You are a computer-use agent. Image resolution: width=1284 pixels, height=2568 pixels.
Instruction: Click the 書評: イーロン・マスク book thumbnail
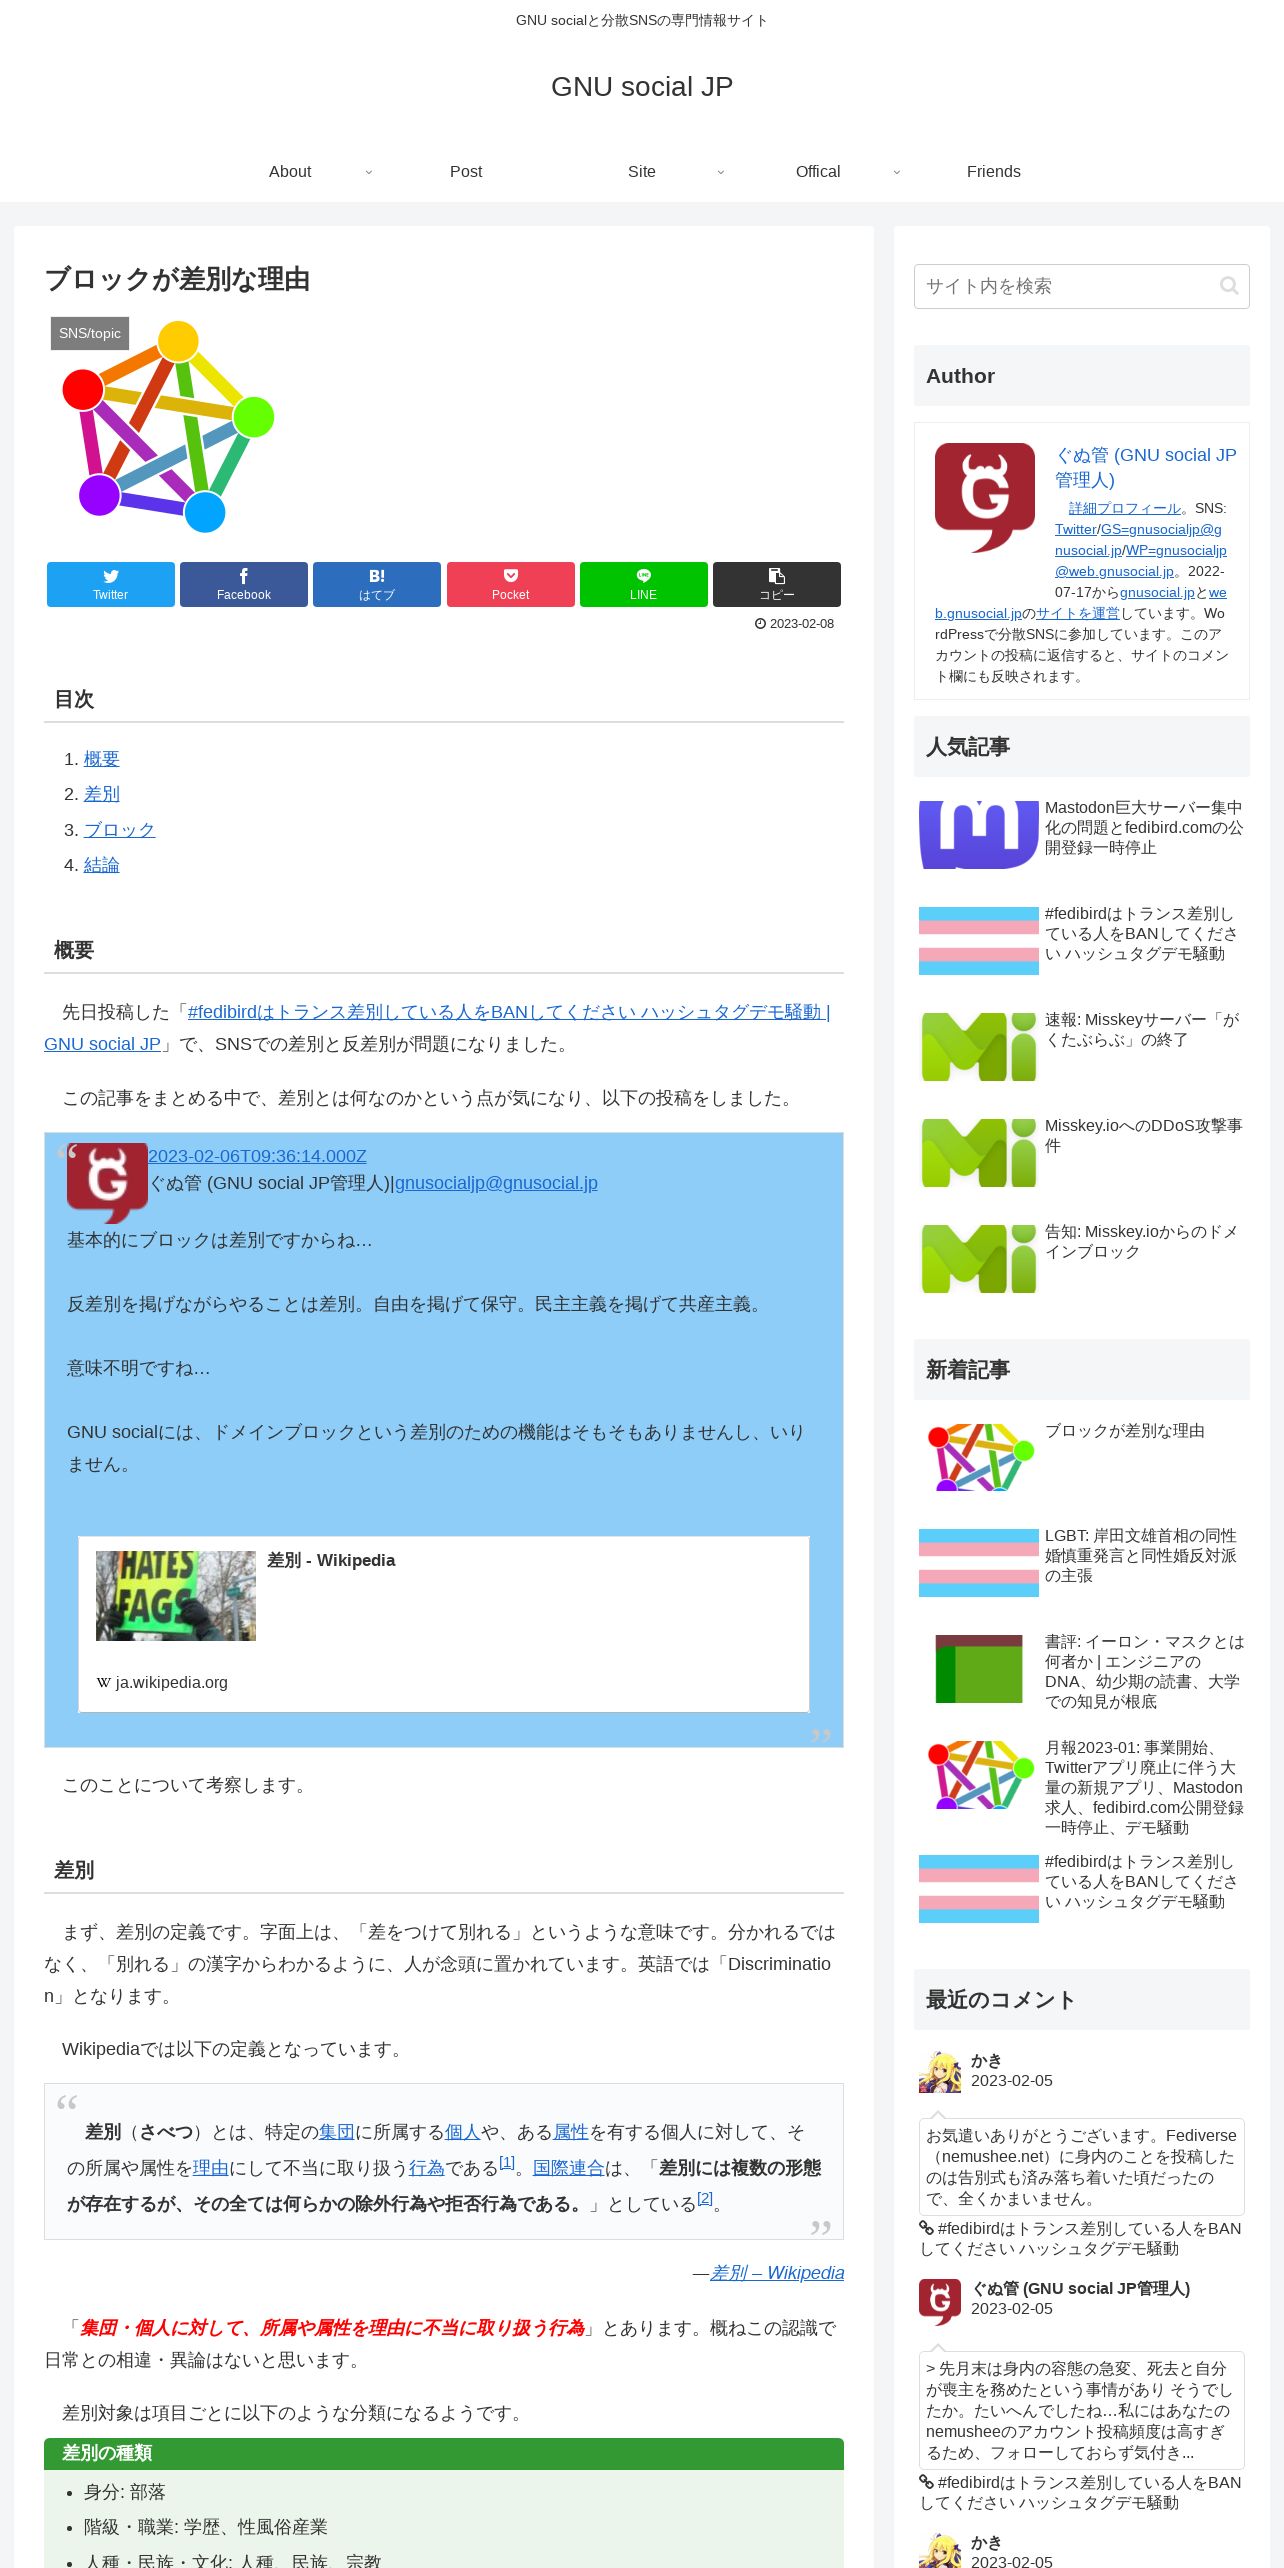click(979, 1668)
